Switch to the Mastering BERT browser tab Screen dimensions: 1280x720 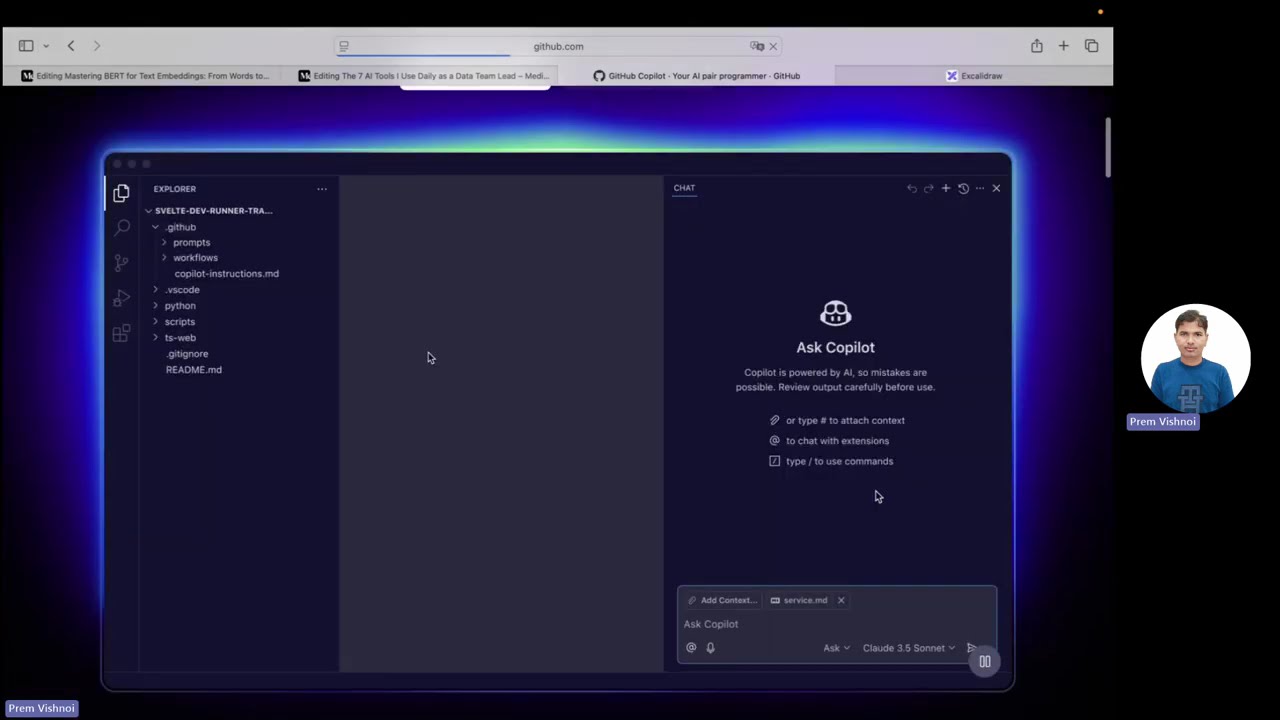(145, 76)
